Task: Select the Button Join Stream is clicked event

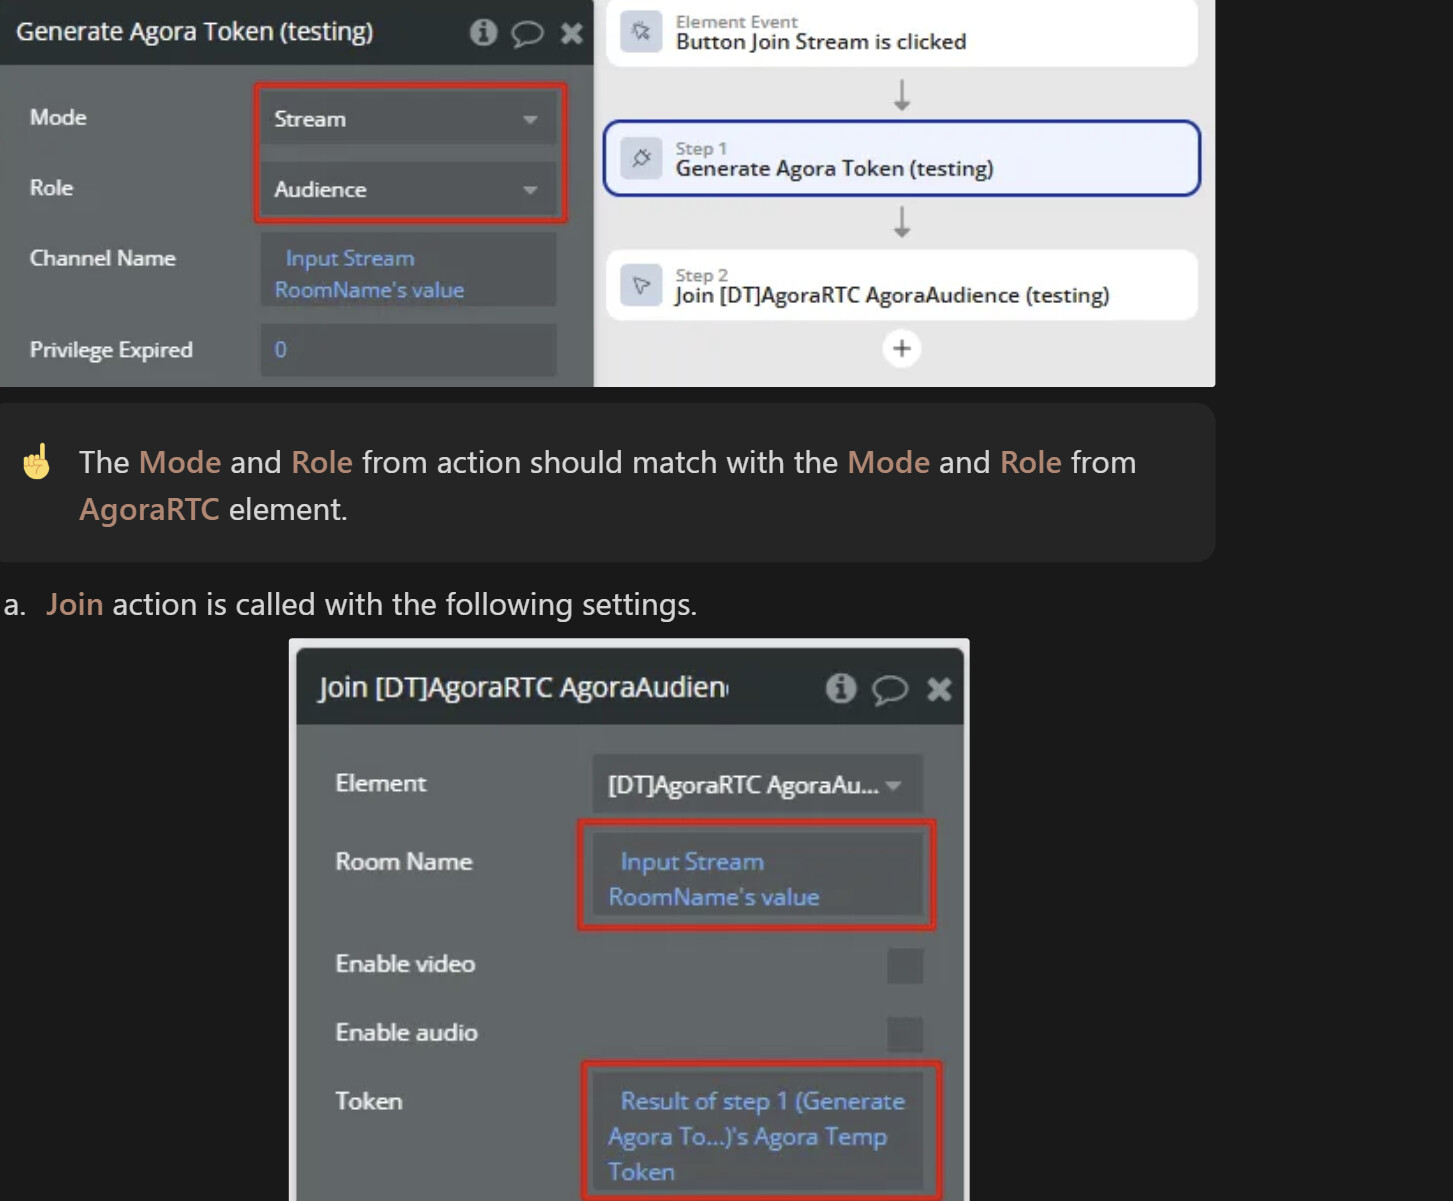Action: tap(902, 33)
